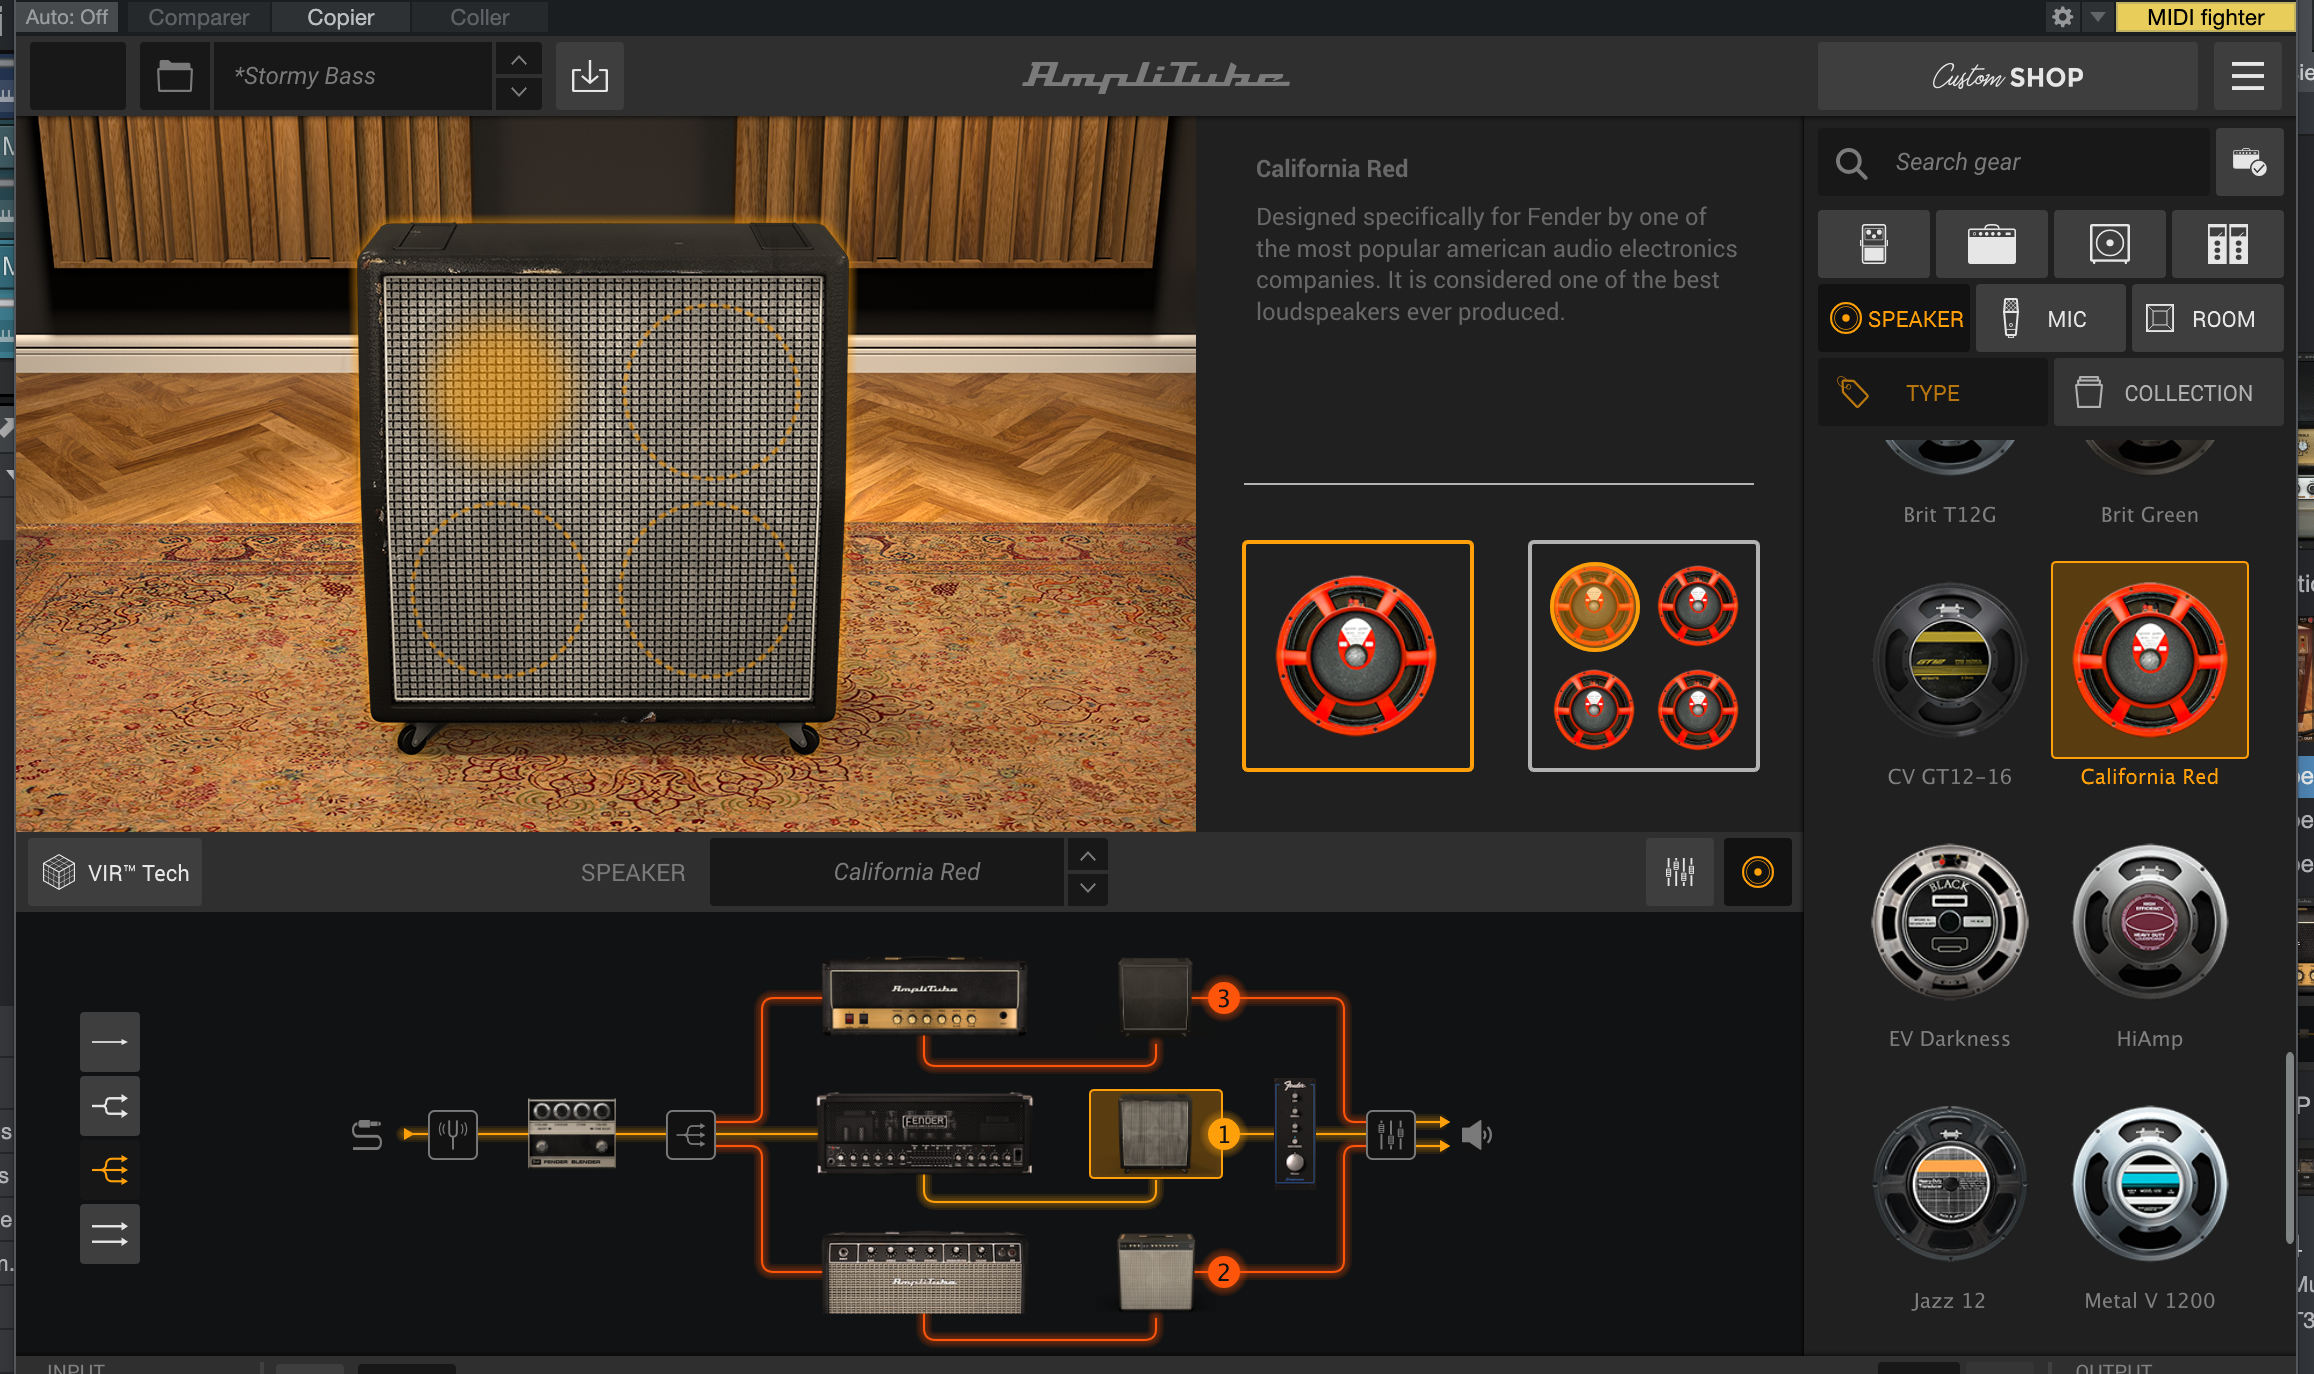
Task: Open the dropdown arrow beside settings gear
Action: 2097,17
